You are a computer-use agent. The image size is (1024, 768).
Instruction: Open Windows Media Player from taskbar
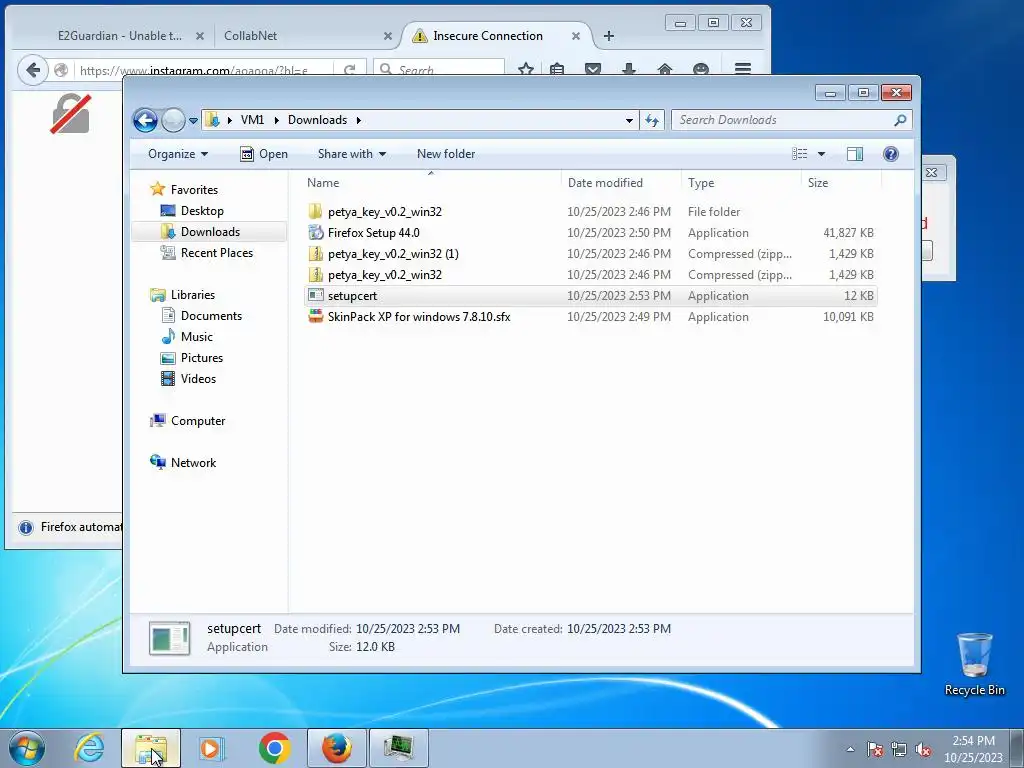point(212,748)
